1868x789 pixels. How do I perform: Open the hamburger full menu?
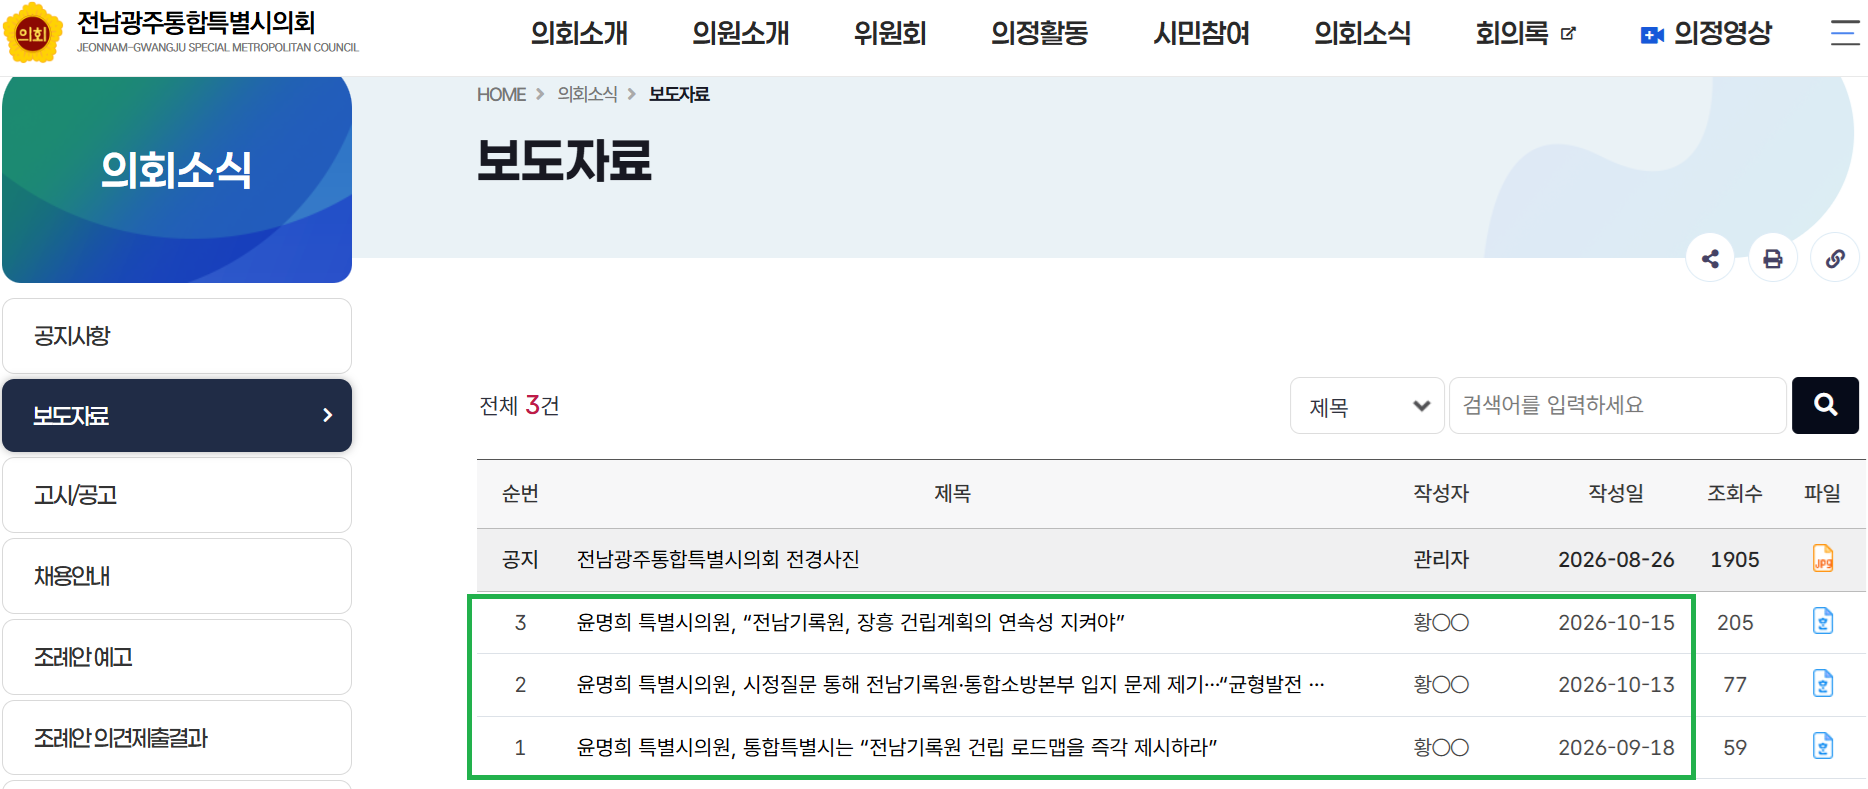[x=1845, y=33]
